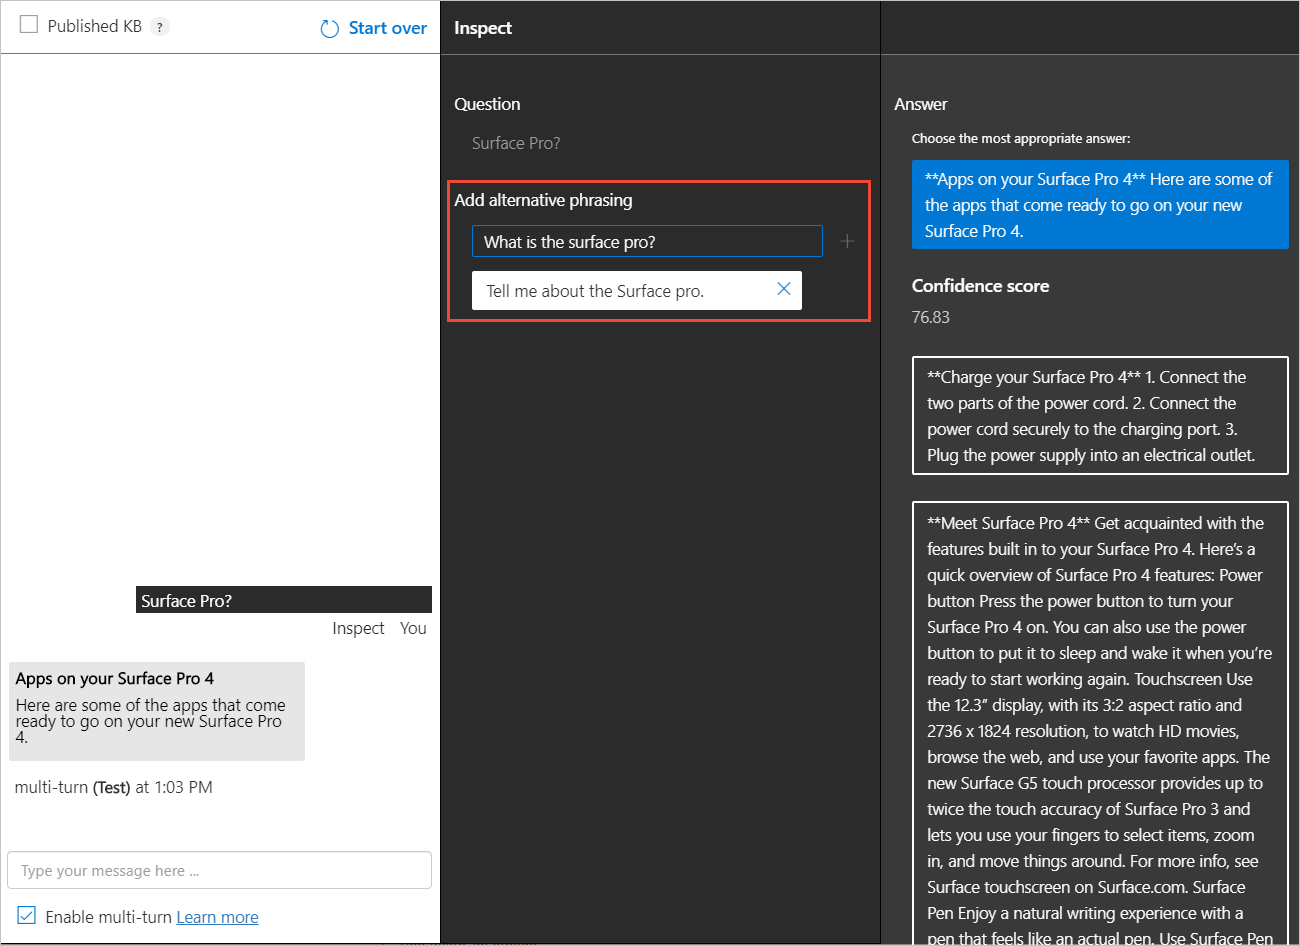
Task: Click the 'Surface Pro?' question in Inspect panel
Action: pyautogui.click(x=516, y=143)
